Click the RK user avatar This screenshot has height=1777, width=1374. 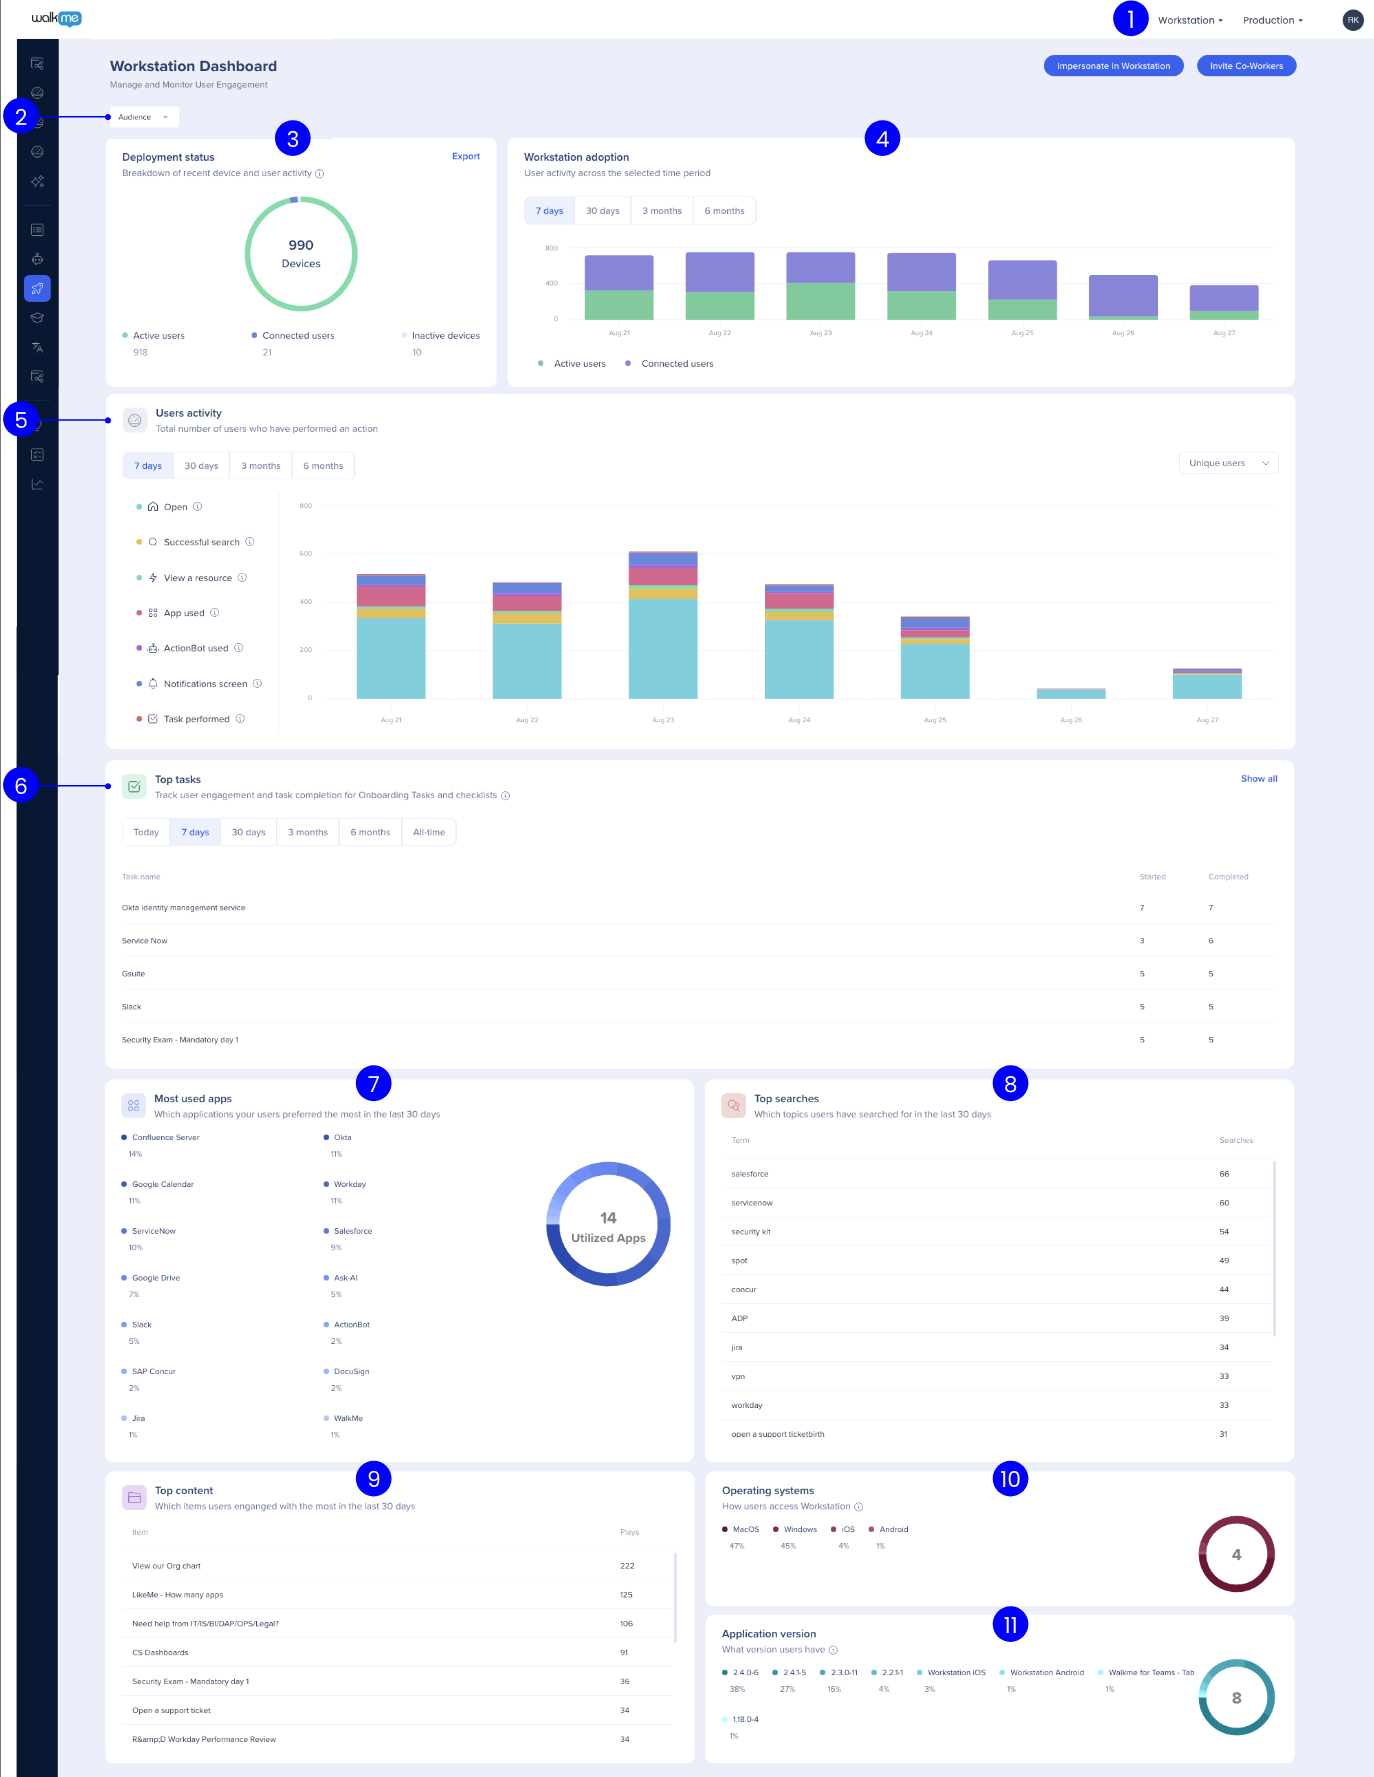pyautogui.click(x=1352, y=20)
